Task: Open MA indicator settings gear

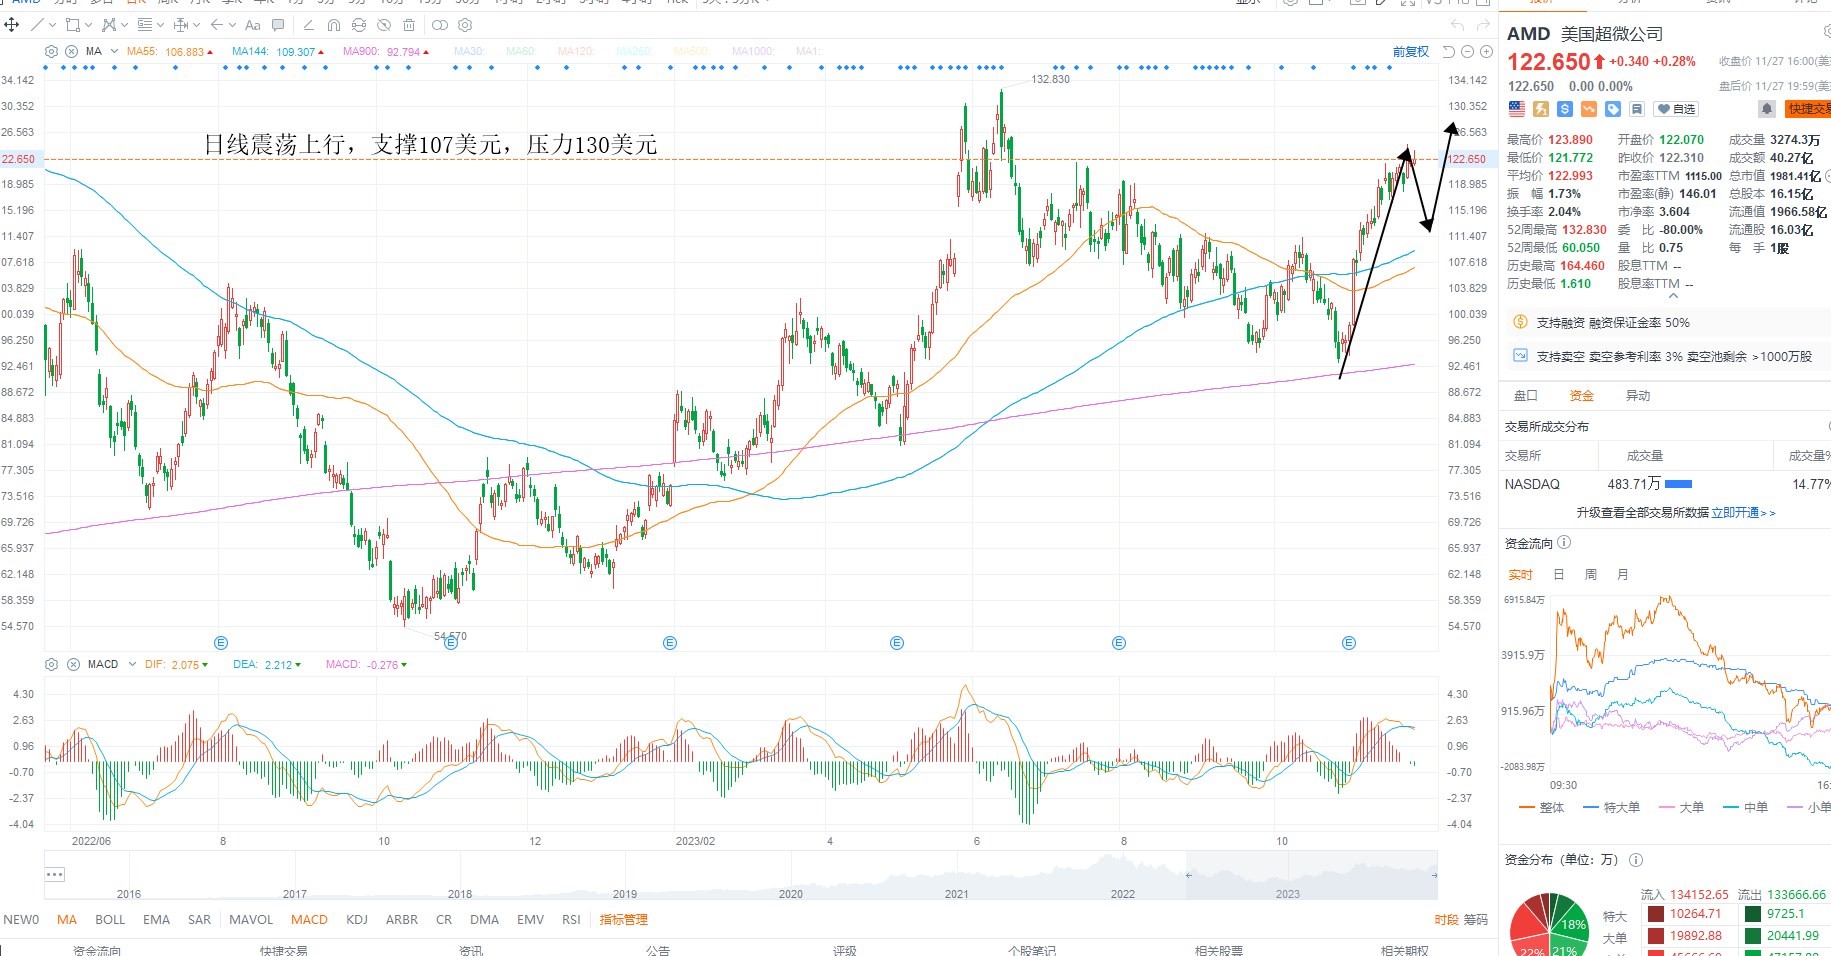Action: (x=52, y=51)
